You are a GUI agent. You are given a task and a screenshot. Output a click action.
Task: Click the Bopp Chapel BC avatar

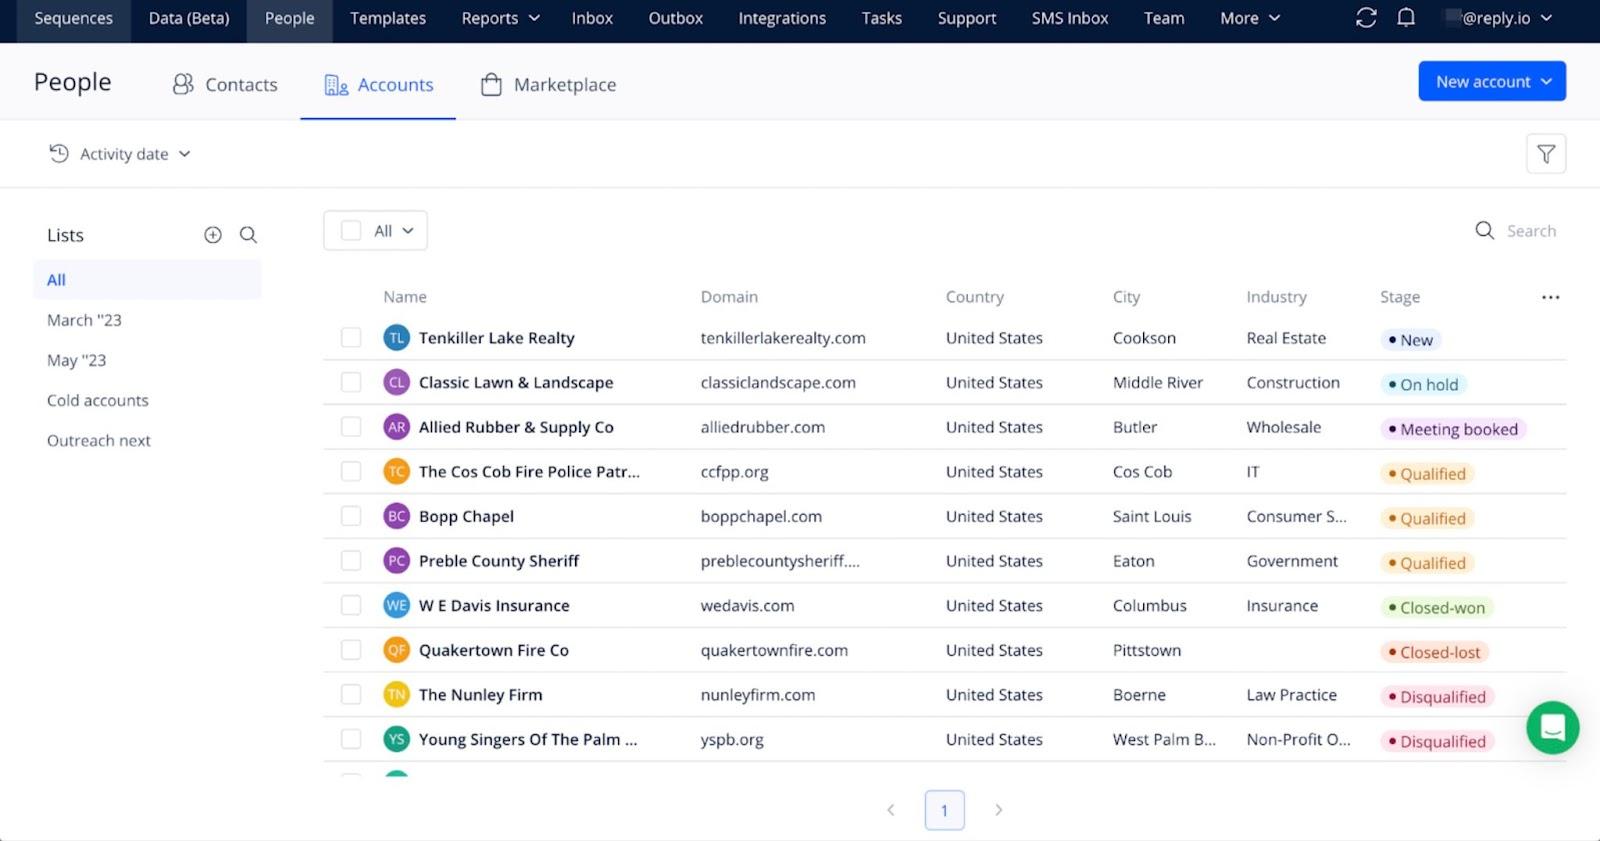pos(397,516)
